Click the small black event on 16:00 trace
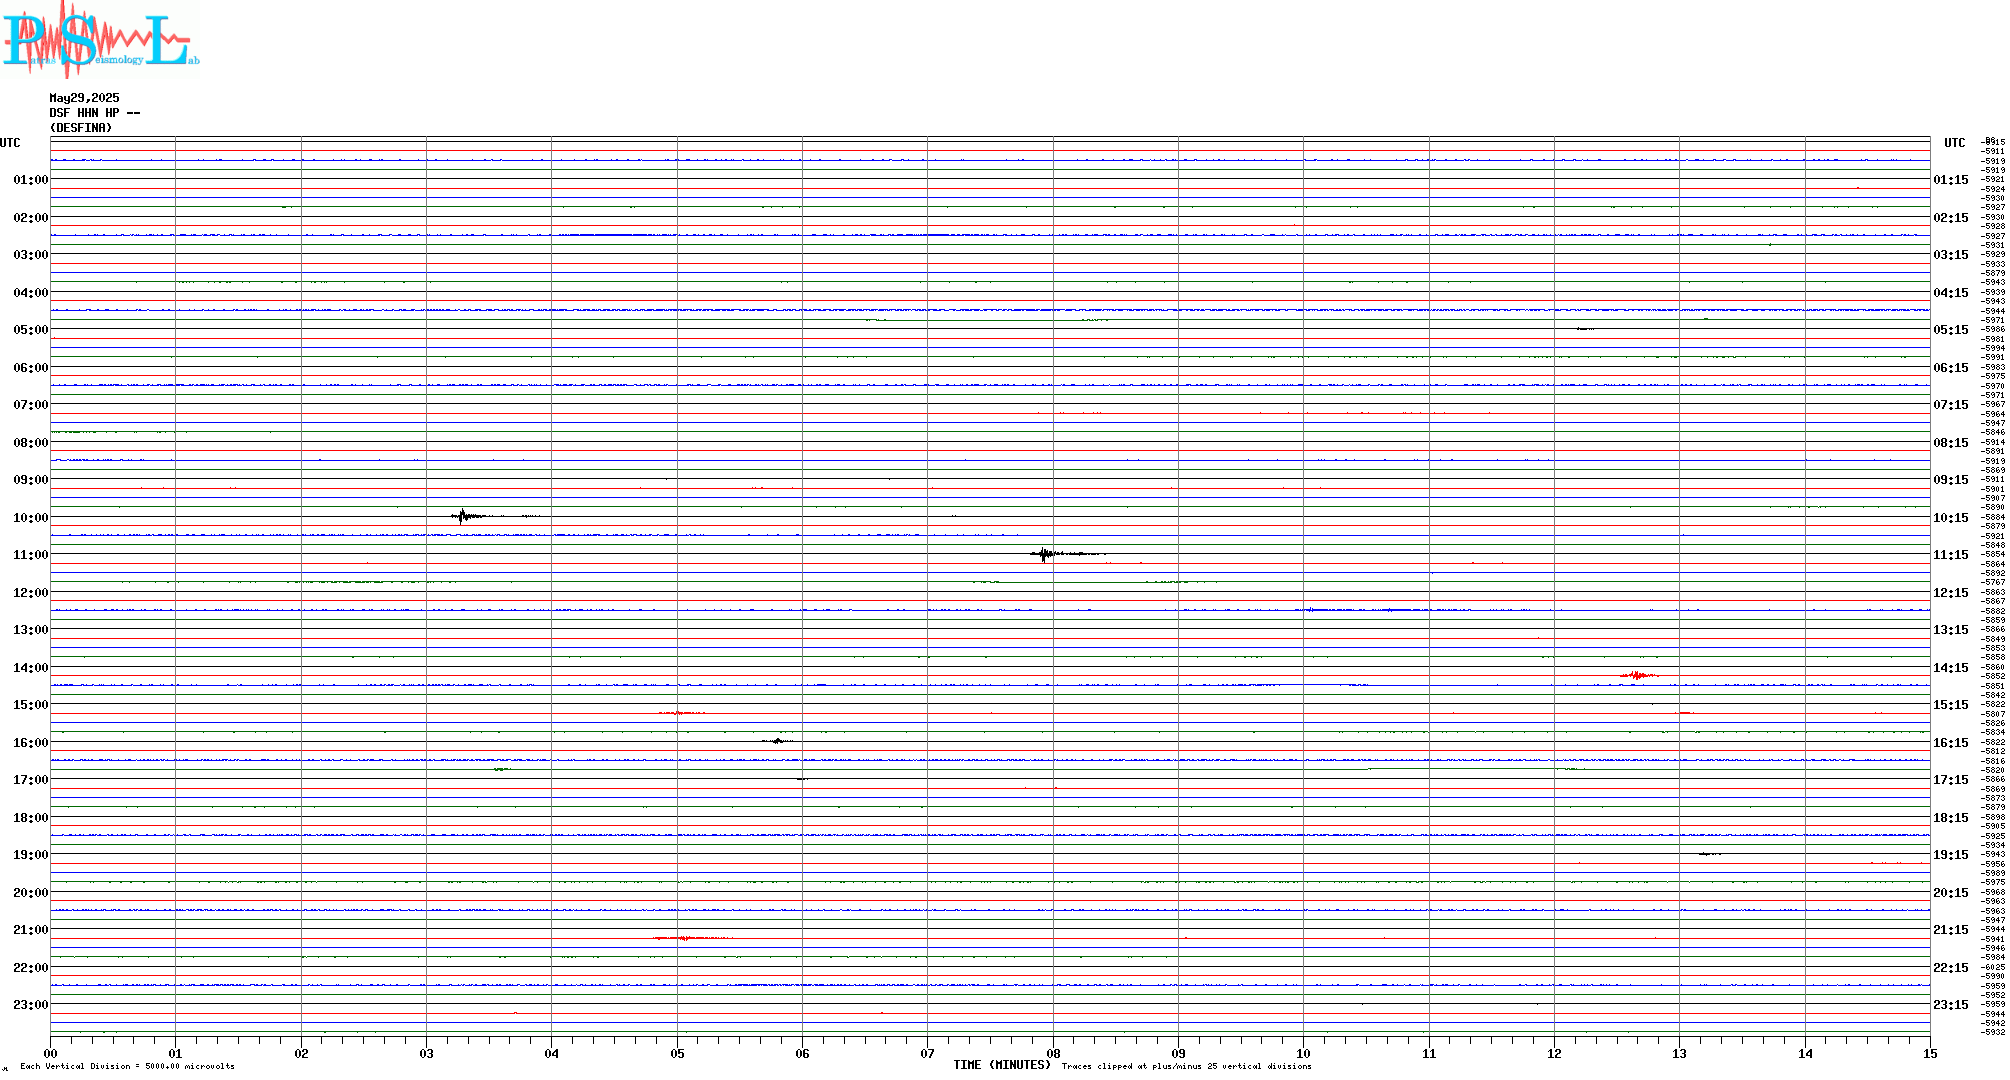Image resolution: width=2010 pixels, height=1080 pixels. tap(778, 741)
